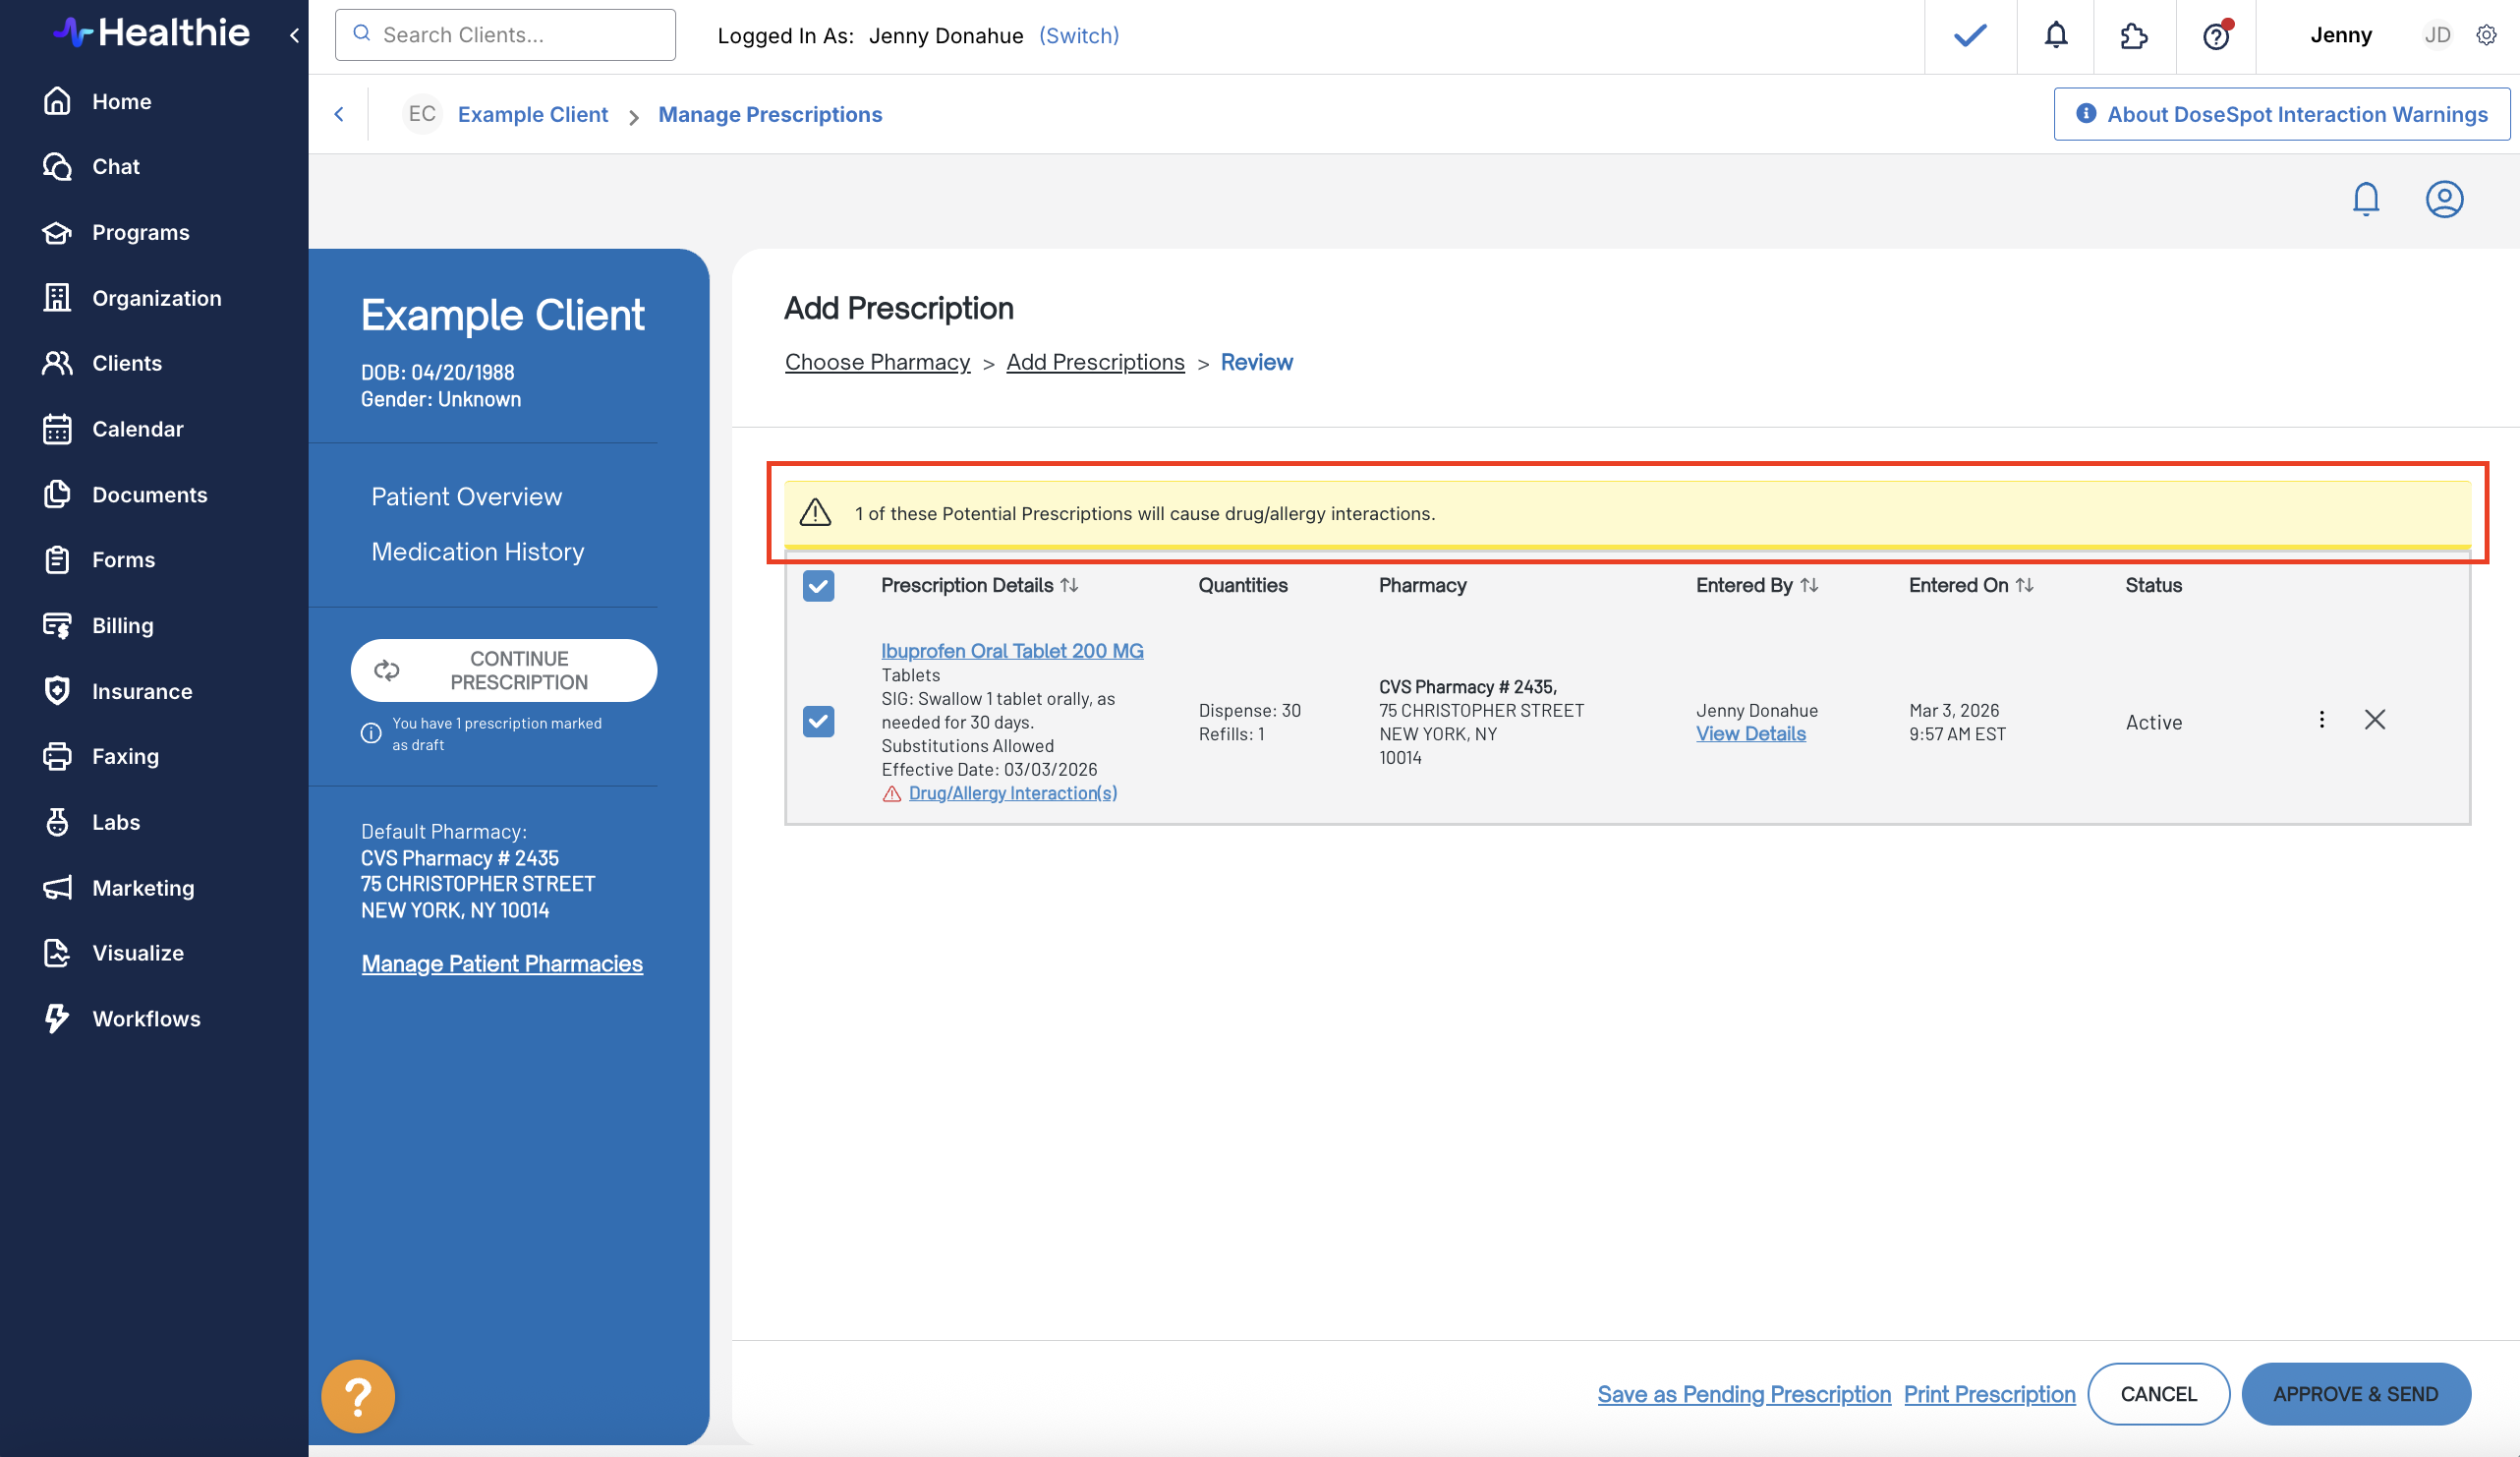Click the puzzle piece integrations icon

2133,36
